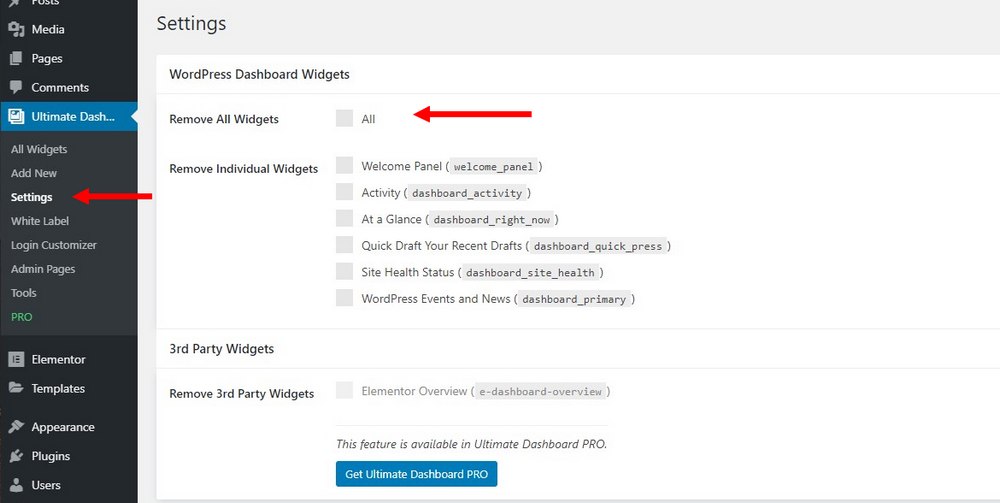
Task: Click the Appearance paintbrush icon
Action: tap(16, 427)
